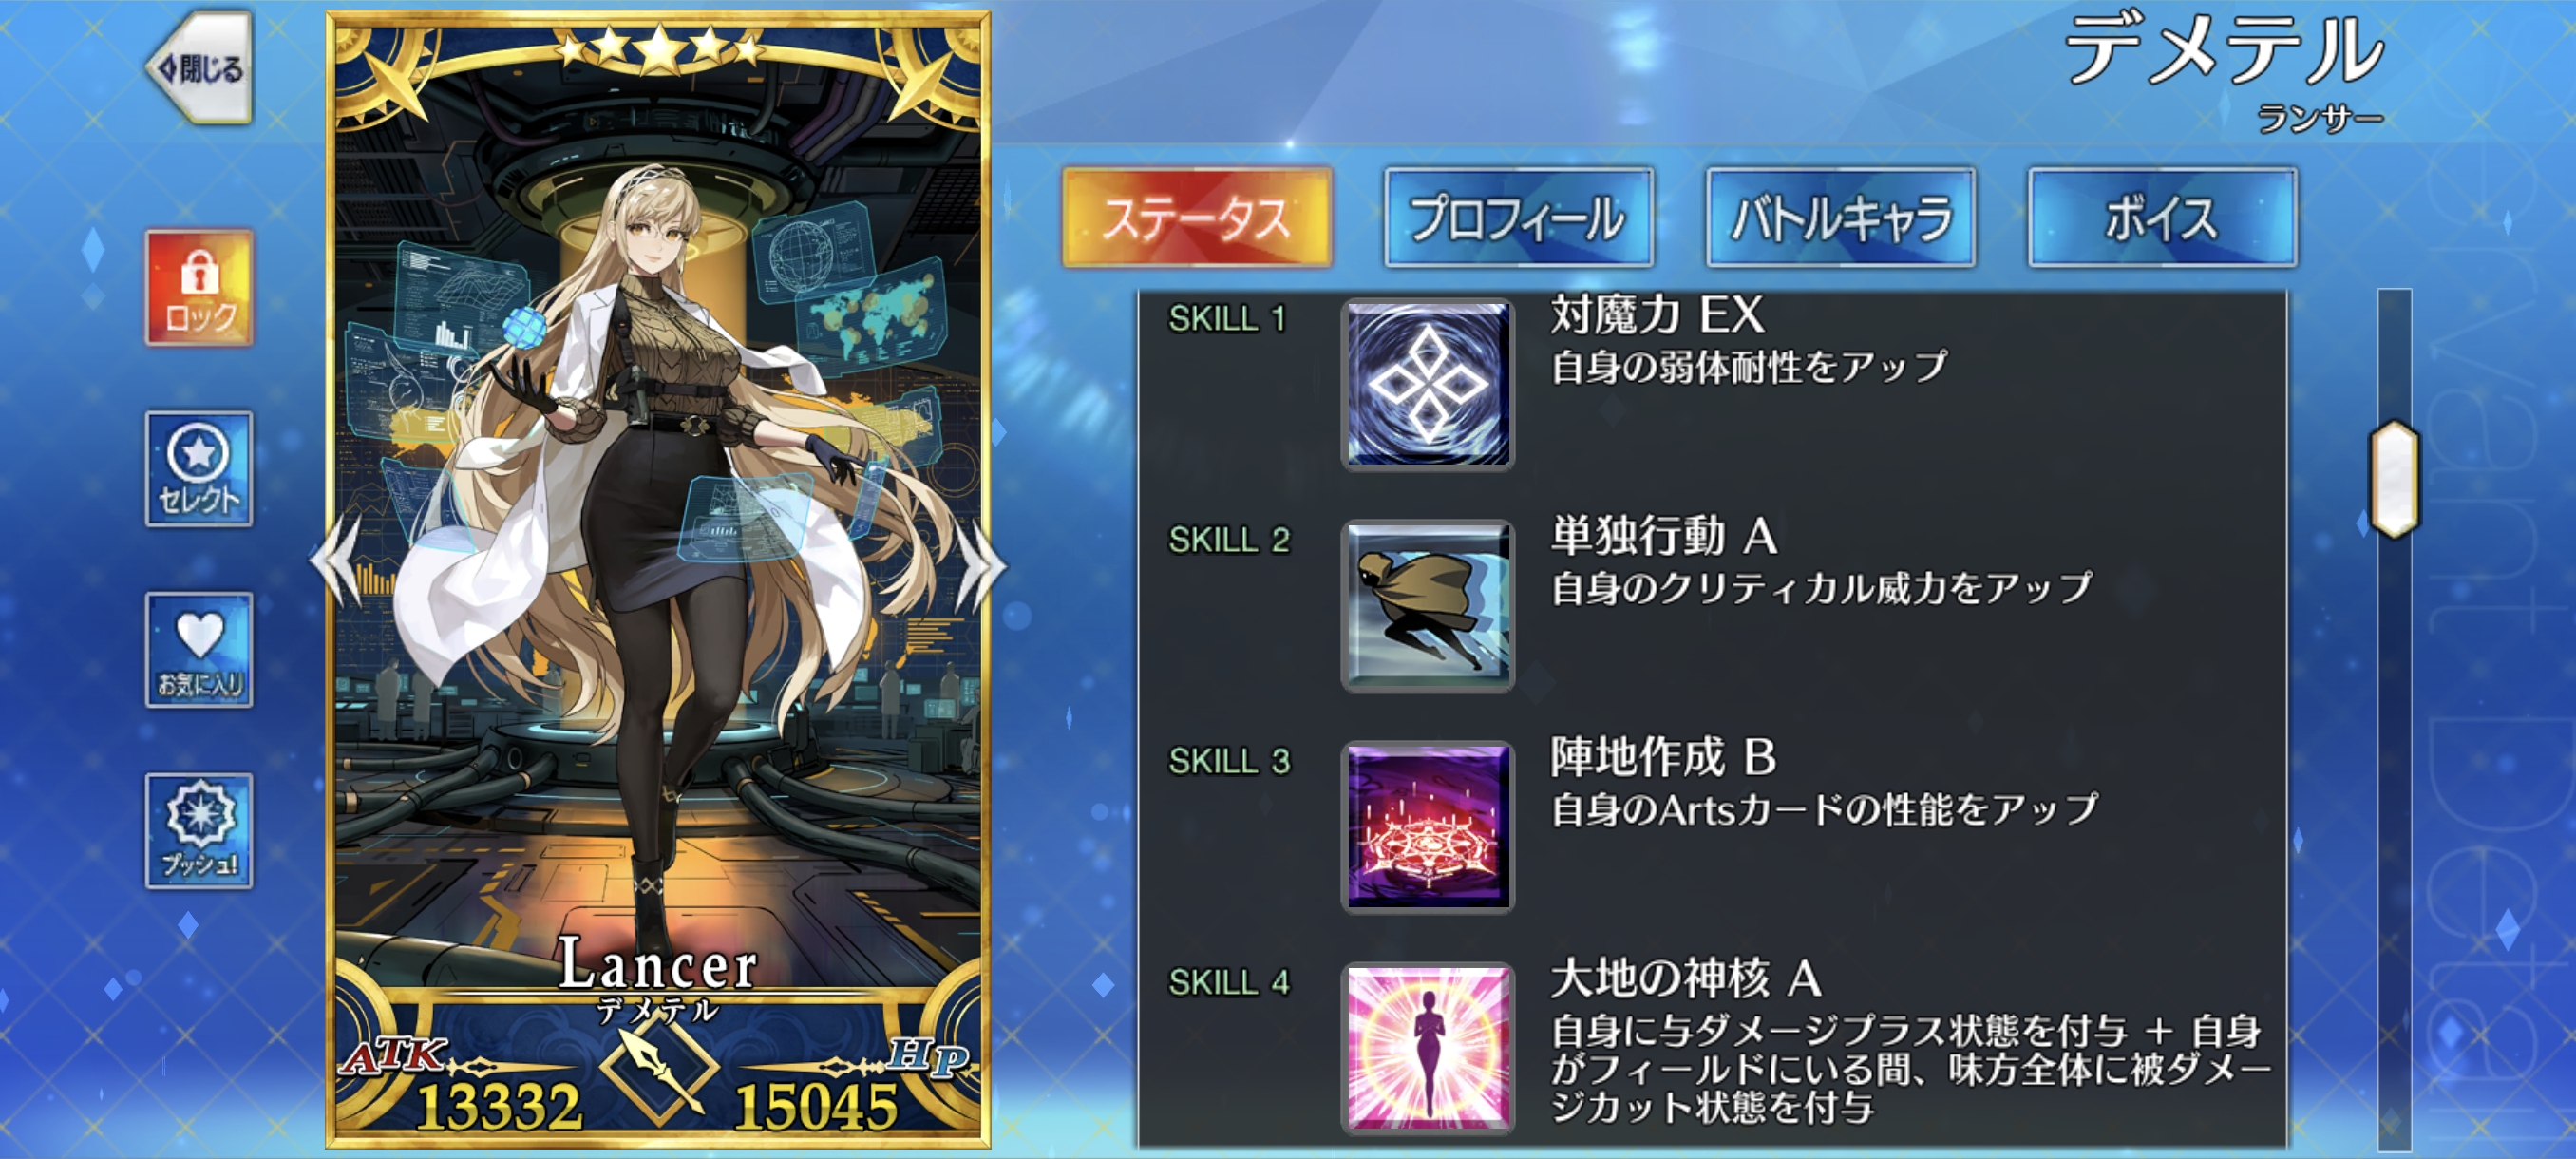Select the 大地の神核 A silhouette icon

(x=1428, y=1048)
